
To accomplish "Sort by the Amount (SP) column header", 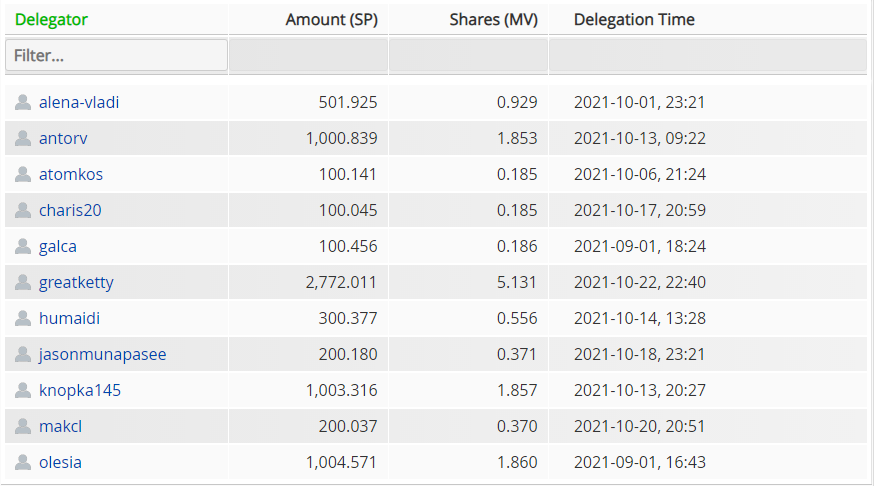I will coord(332,20).
